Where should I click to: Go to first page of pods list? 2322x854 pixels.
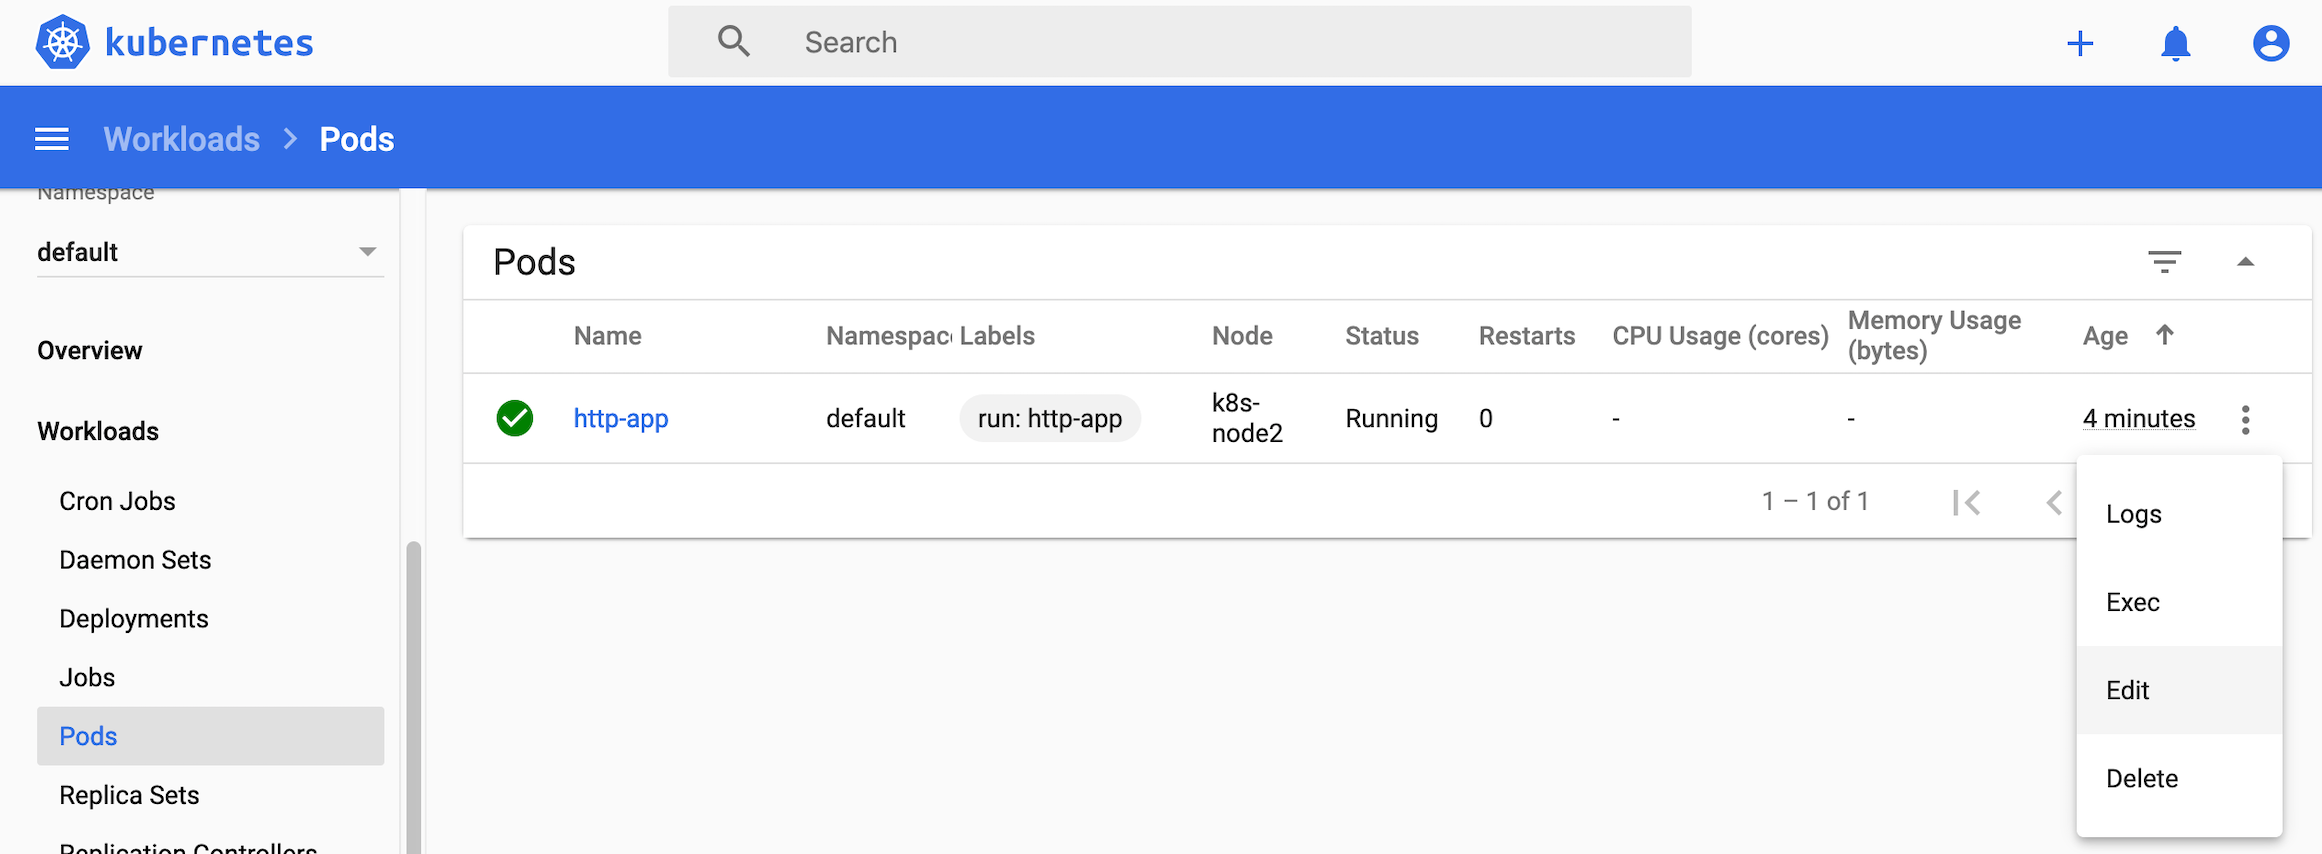1966,502
